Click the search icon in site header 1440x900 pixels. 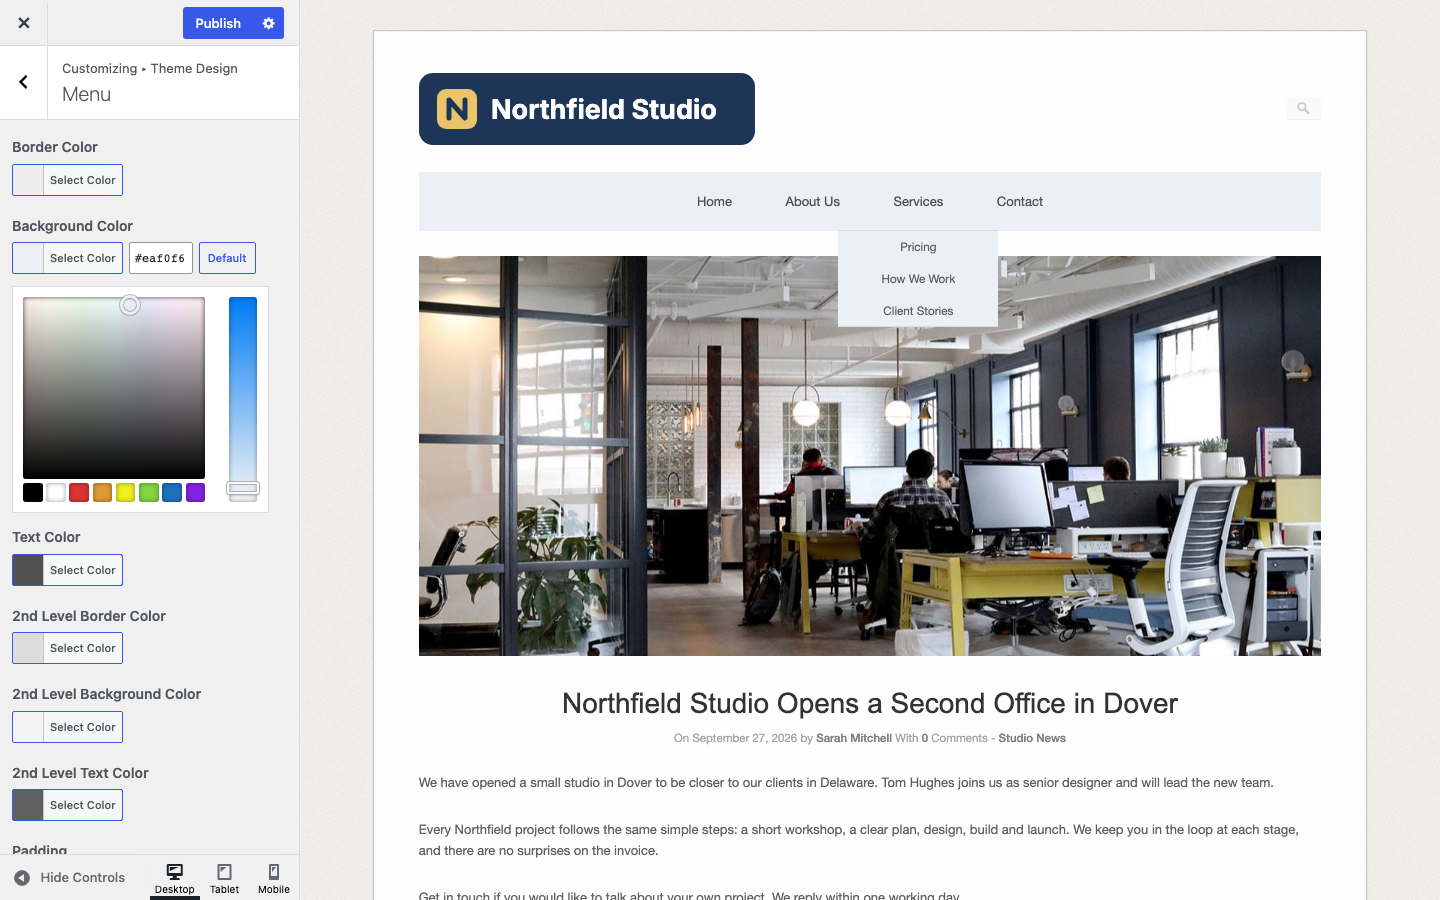1303,108
